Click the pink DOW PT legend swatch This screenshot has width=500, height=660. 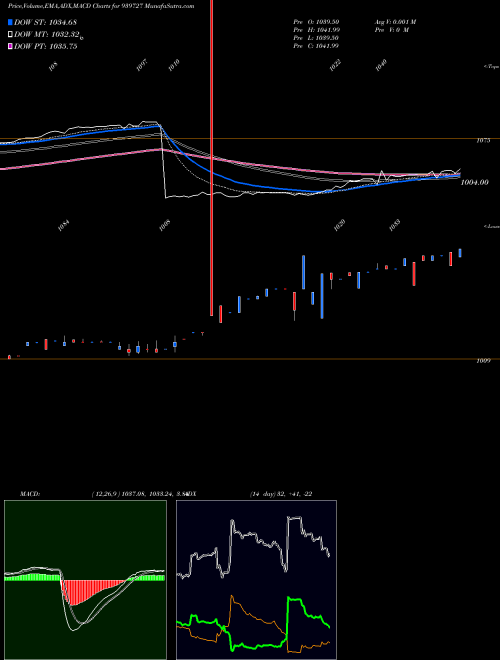(10, 47)
